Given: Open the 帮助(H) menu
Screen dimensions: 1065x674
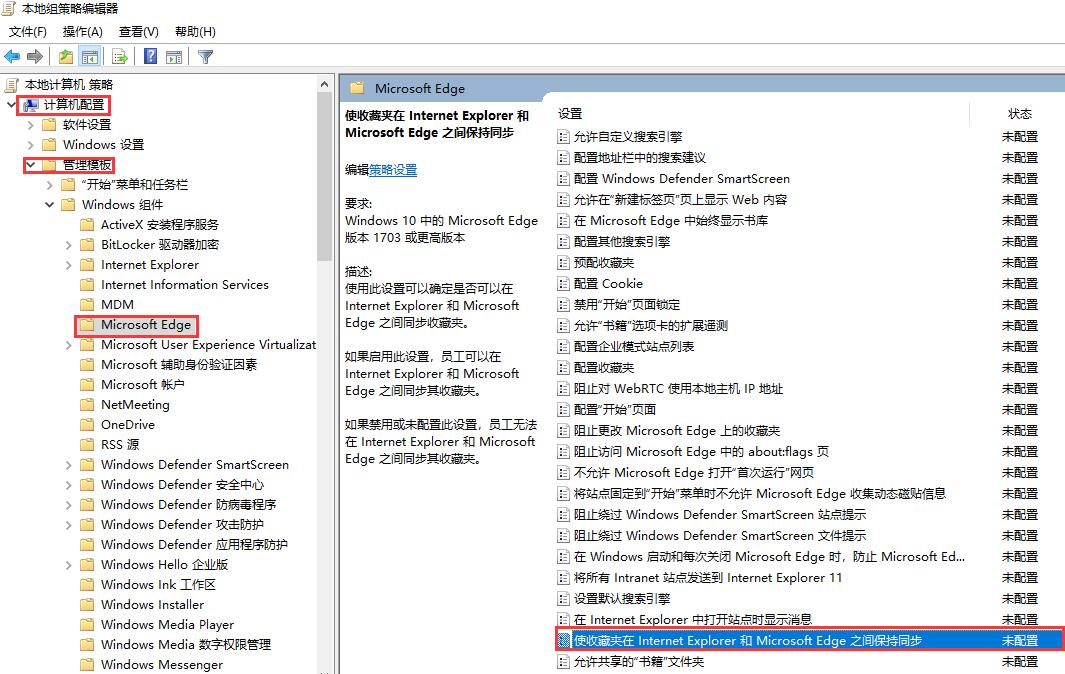Looking at the screenshot, I should click(195, 31).
